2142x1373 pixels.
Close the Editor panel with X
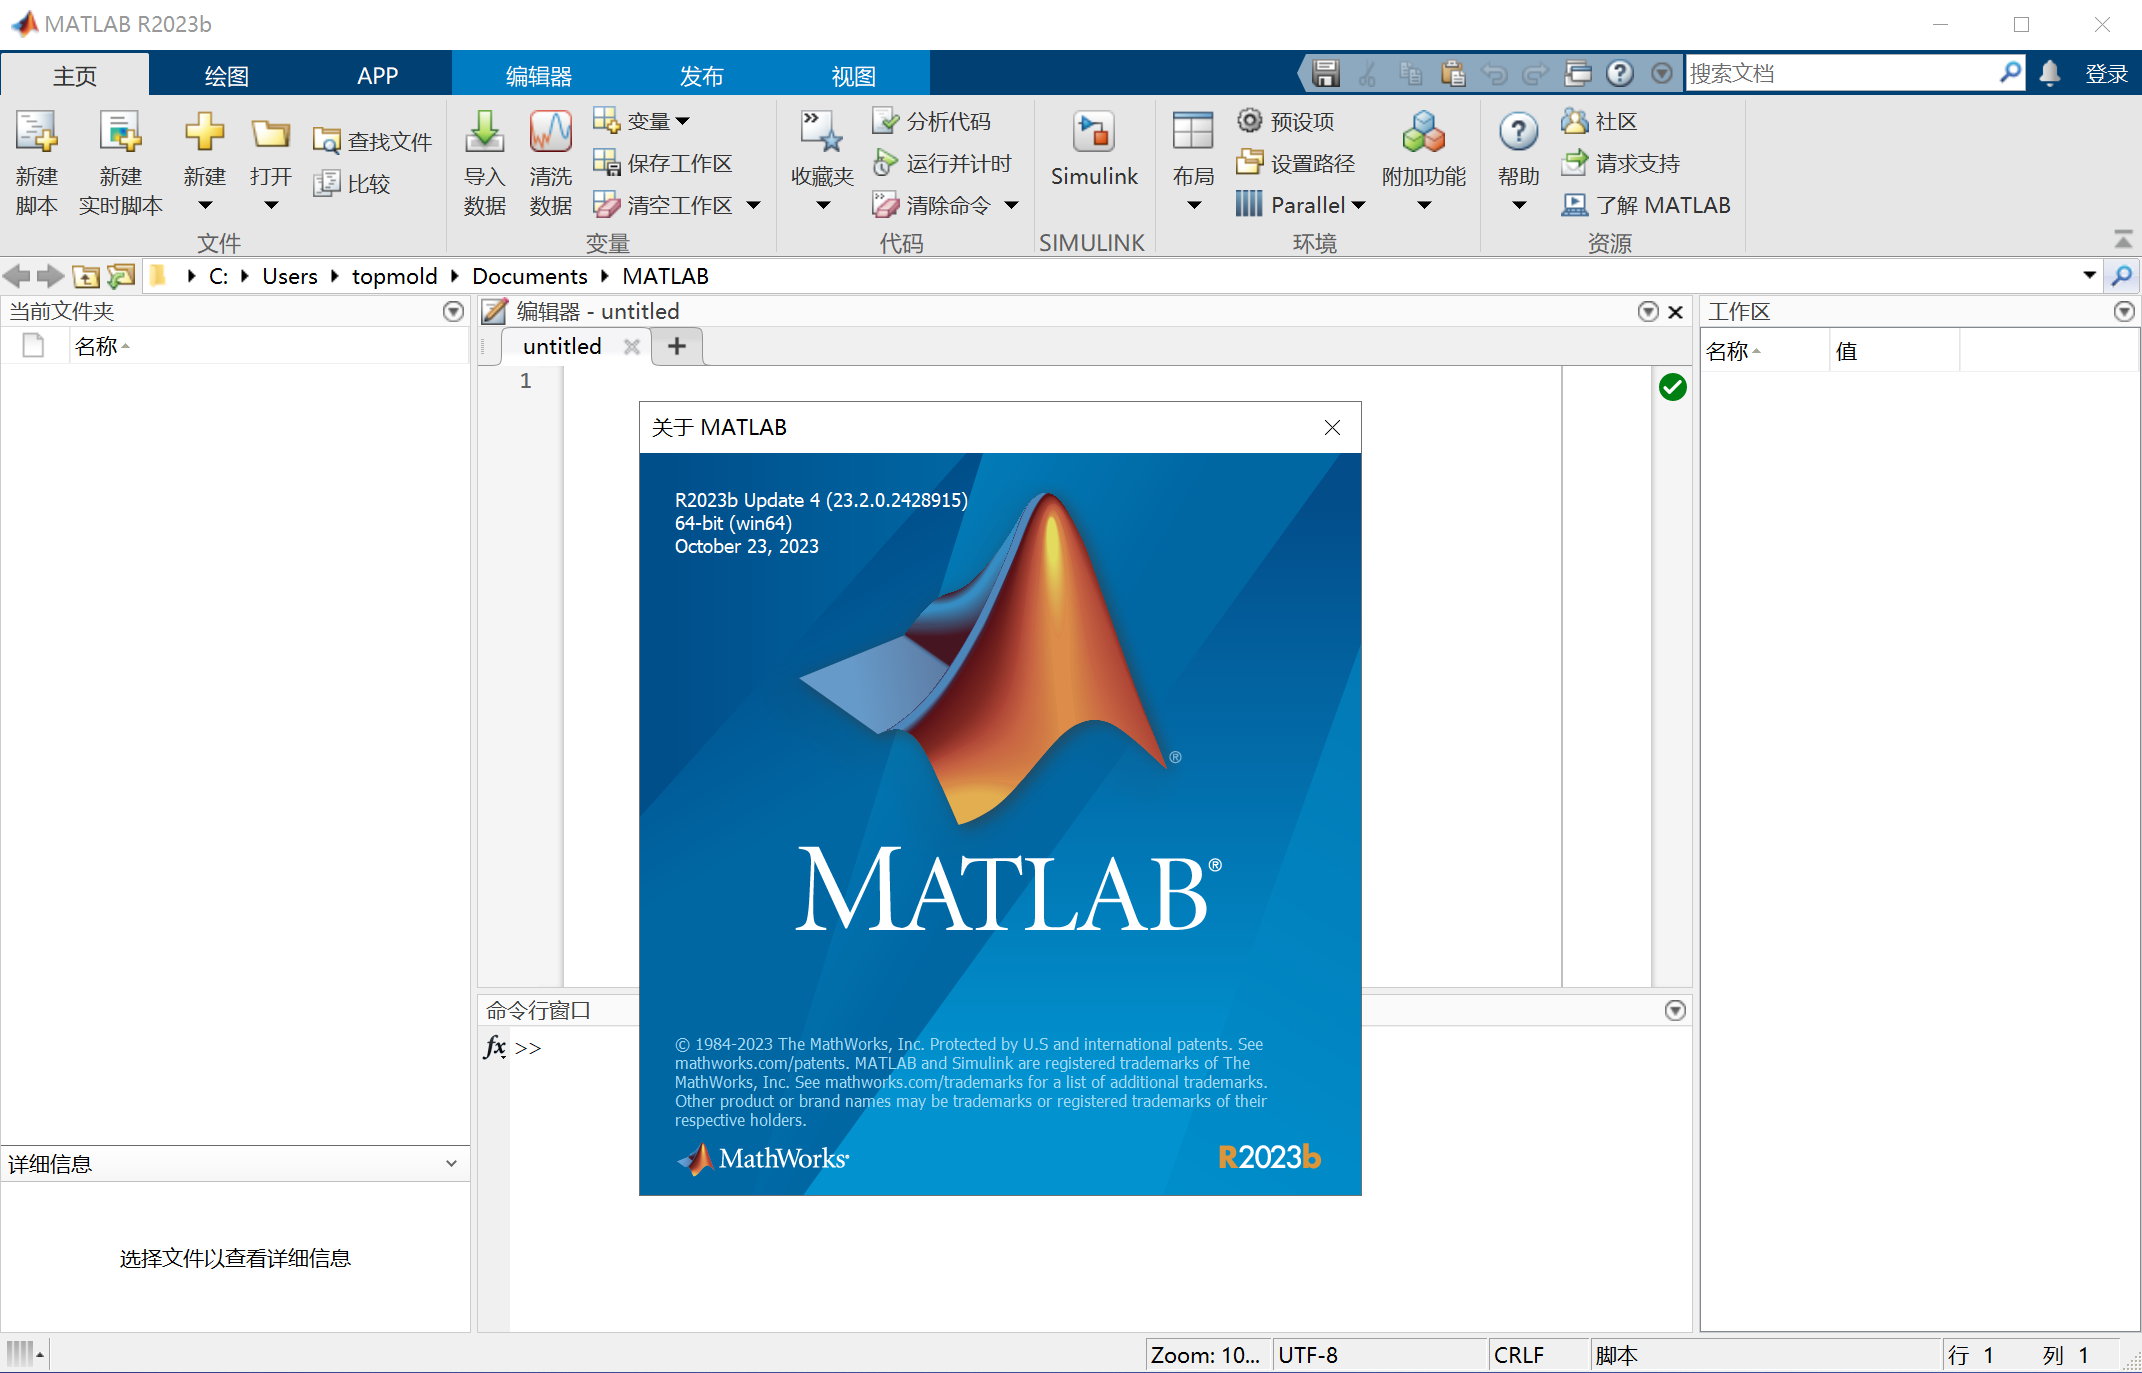1676,312
